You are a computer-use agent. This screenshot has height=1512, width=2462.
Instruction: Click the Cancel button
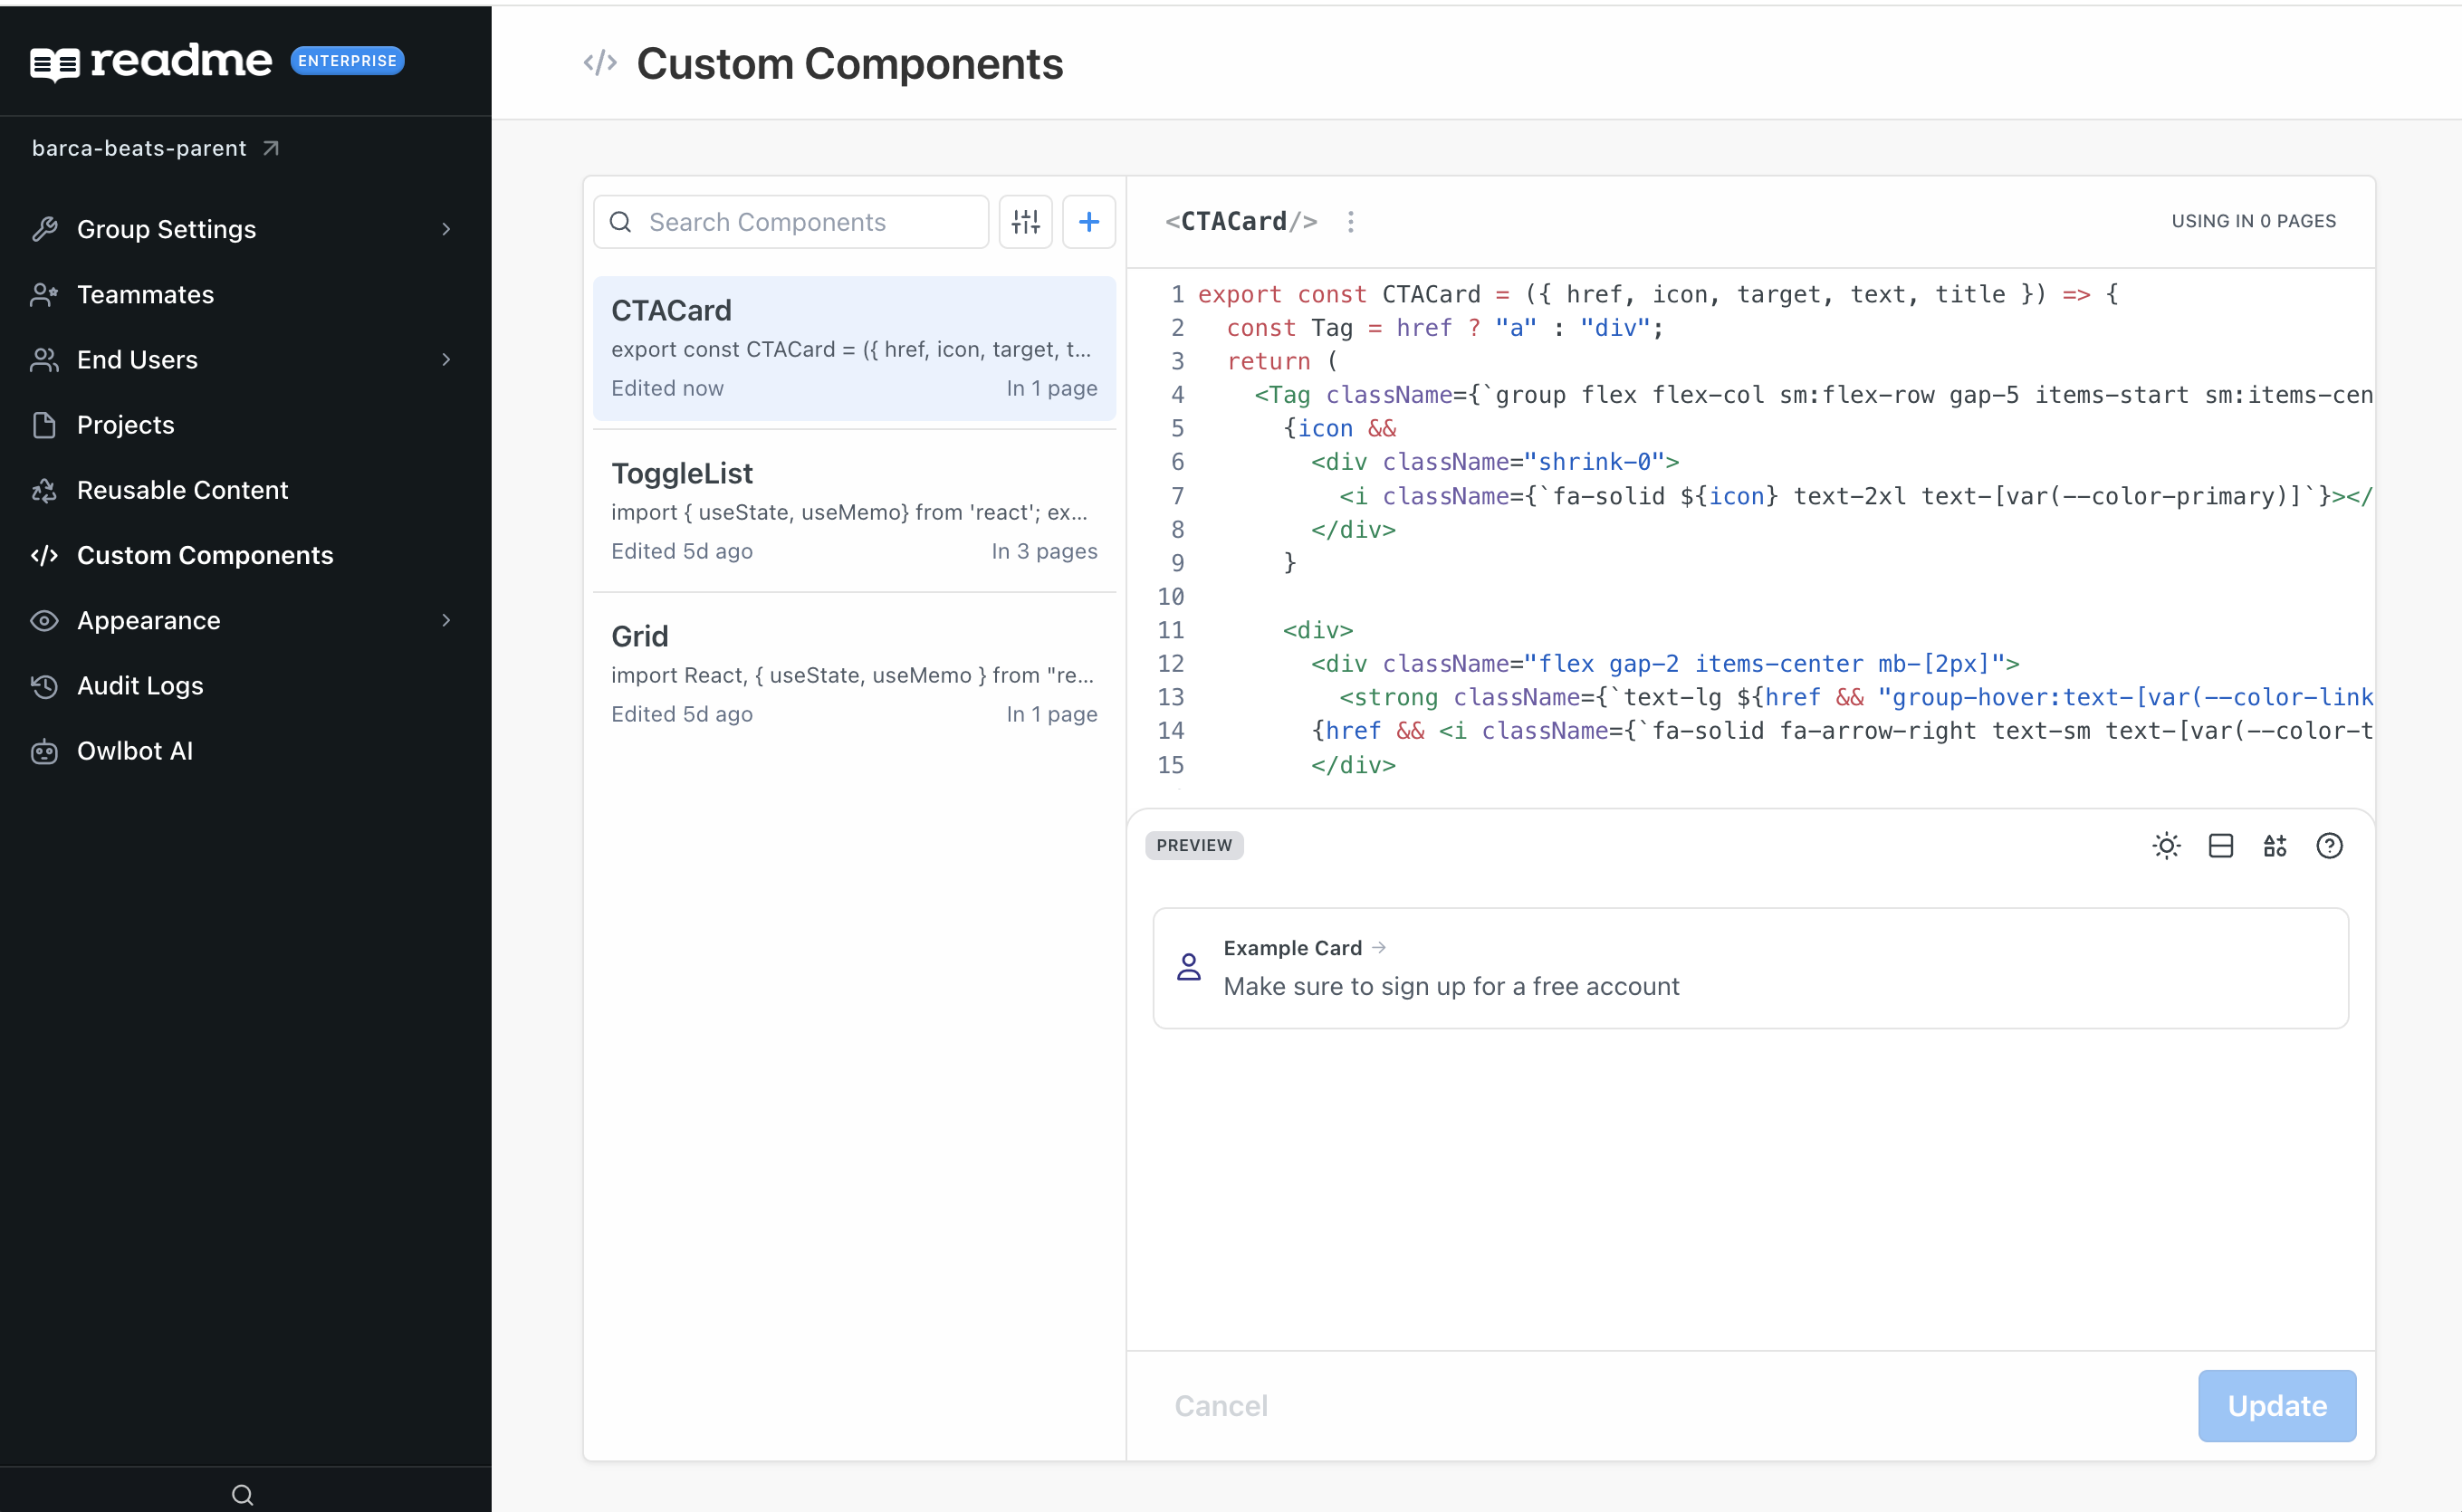point(1220,1405)
